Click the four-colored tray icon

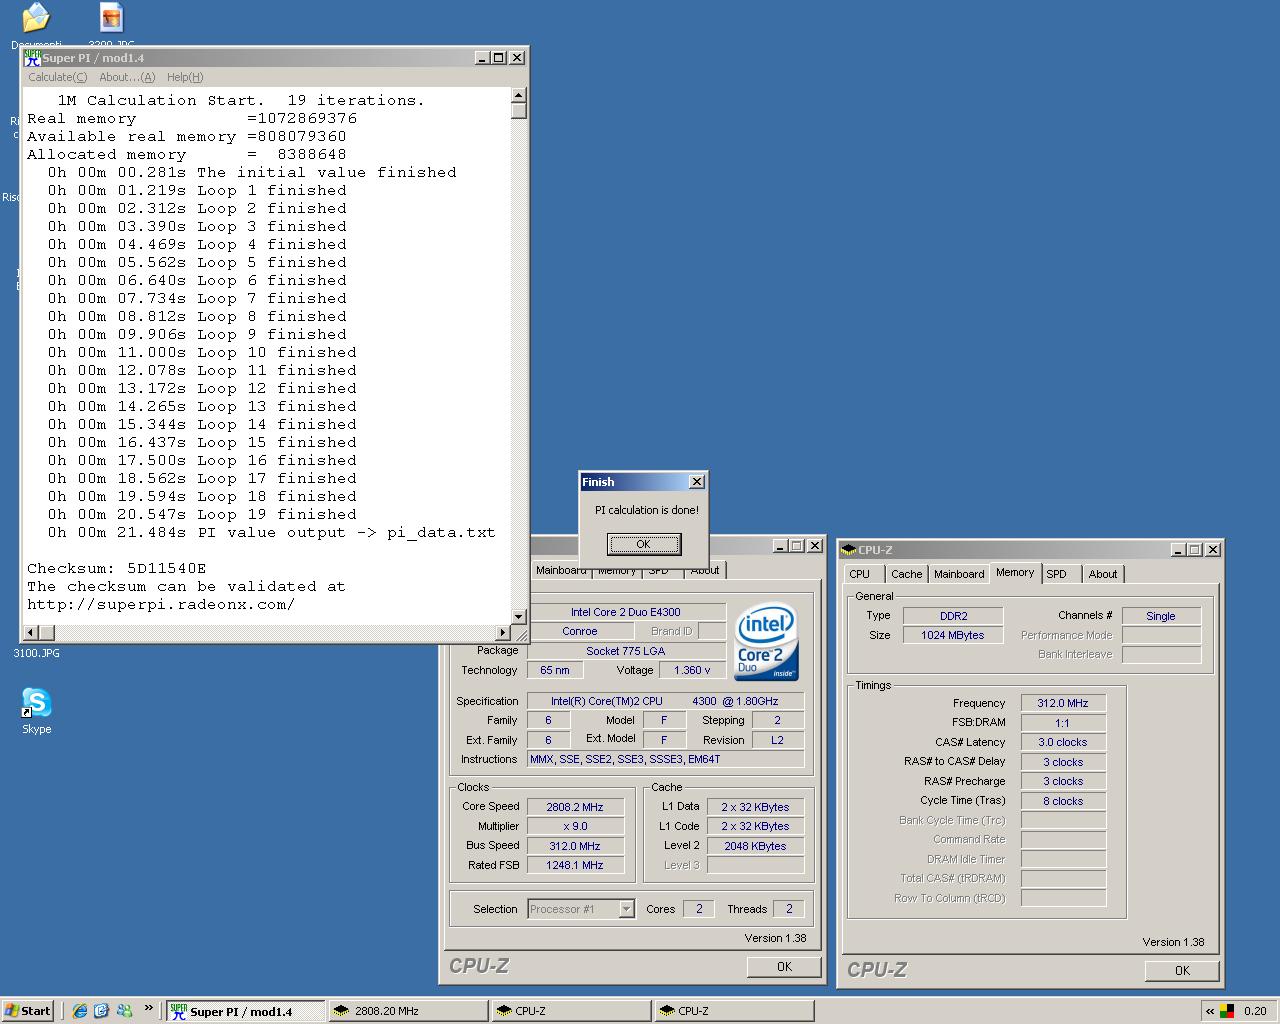tap(1227, 1011)
